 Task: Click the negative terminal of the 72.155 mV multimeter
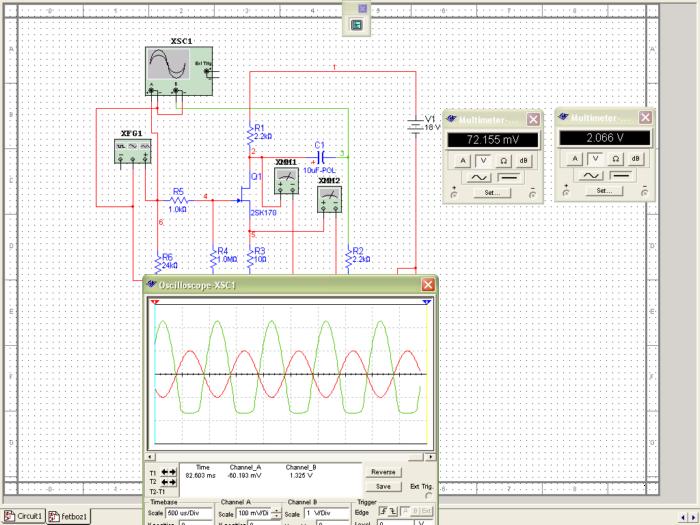(x=533, y=195)
